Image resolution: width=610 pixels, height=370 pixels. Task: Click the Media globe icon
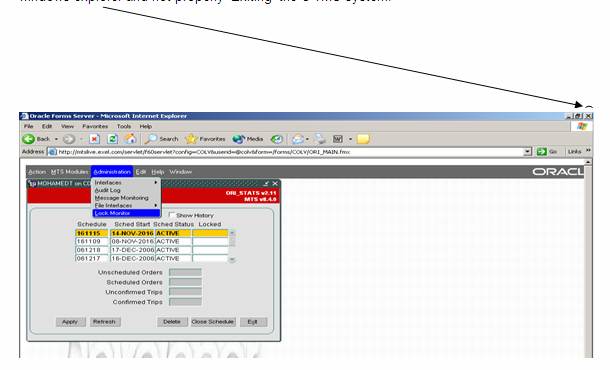238,139
